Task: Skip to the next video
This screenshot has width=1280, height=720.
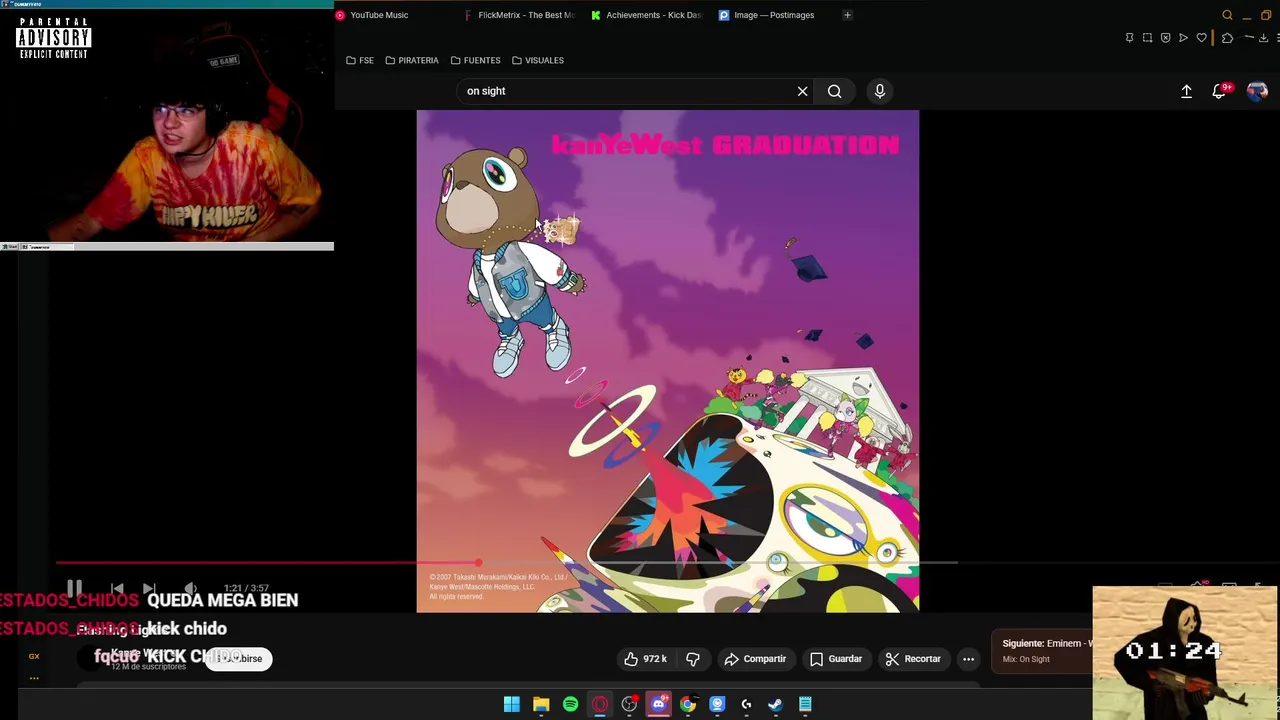Action: pos(149,588)
